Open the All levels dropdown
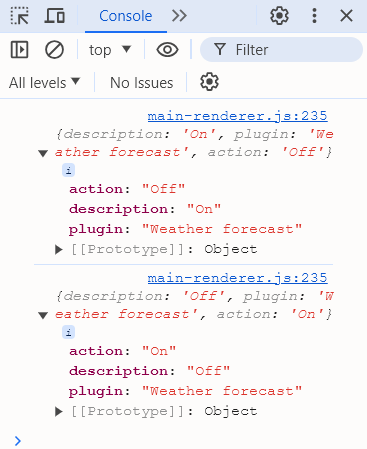This screenshot has width=367, height=449. tap(44, 82)
